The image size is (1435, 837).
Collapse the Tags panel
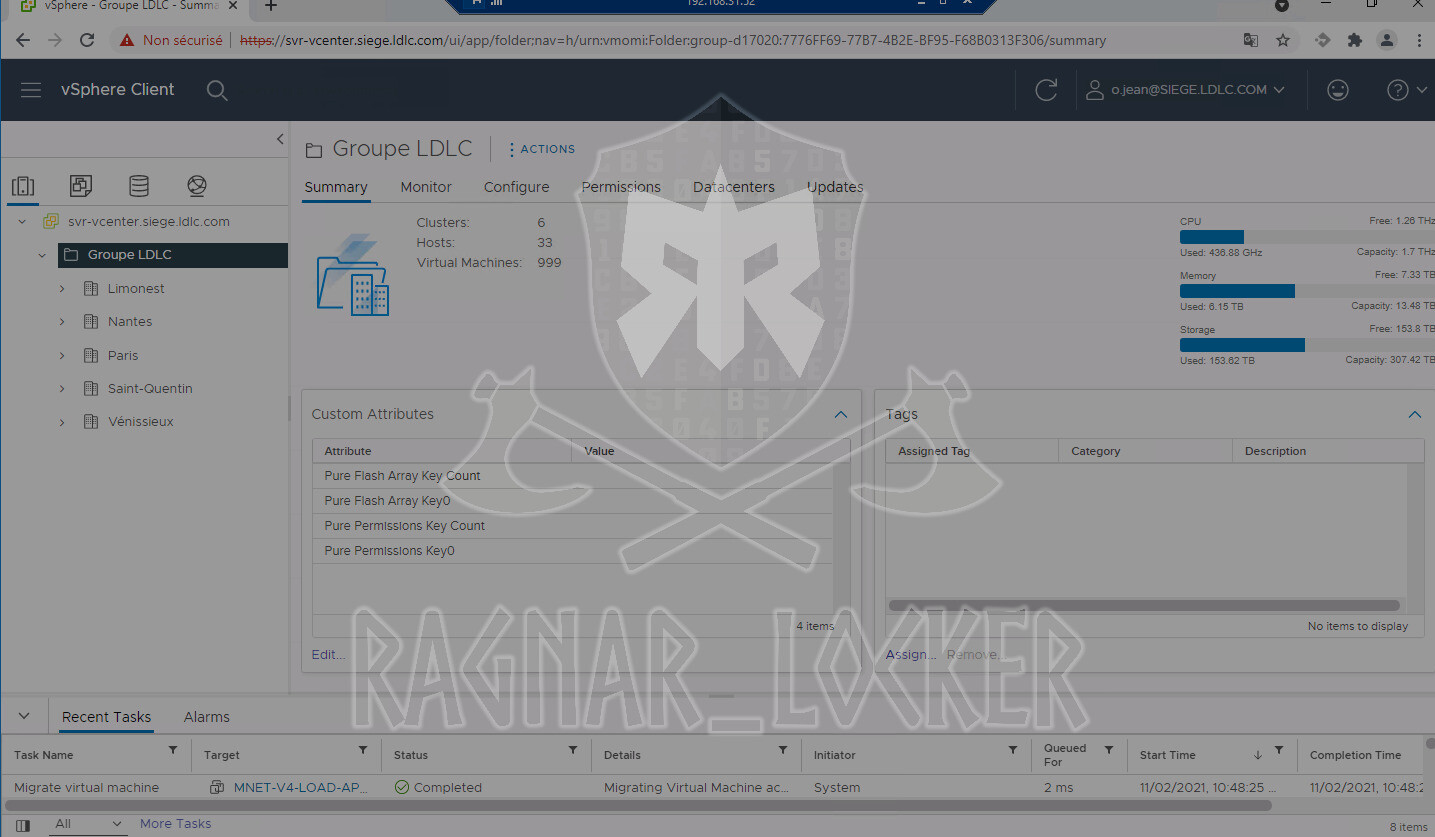click(x=1415, y=414)
